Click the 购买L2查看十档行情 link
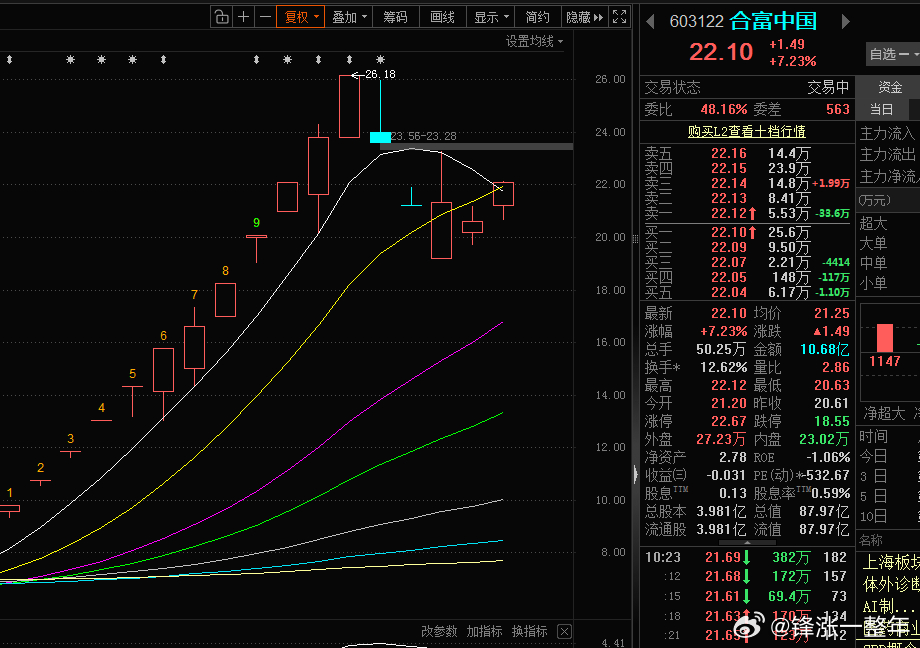The height and width of the screenshot is (648, 920). 746,131
